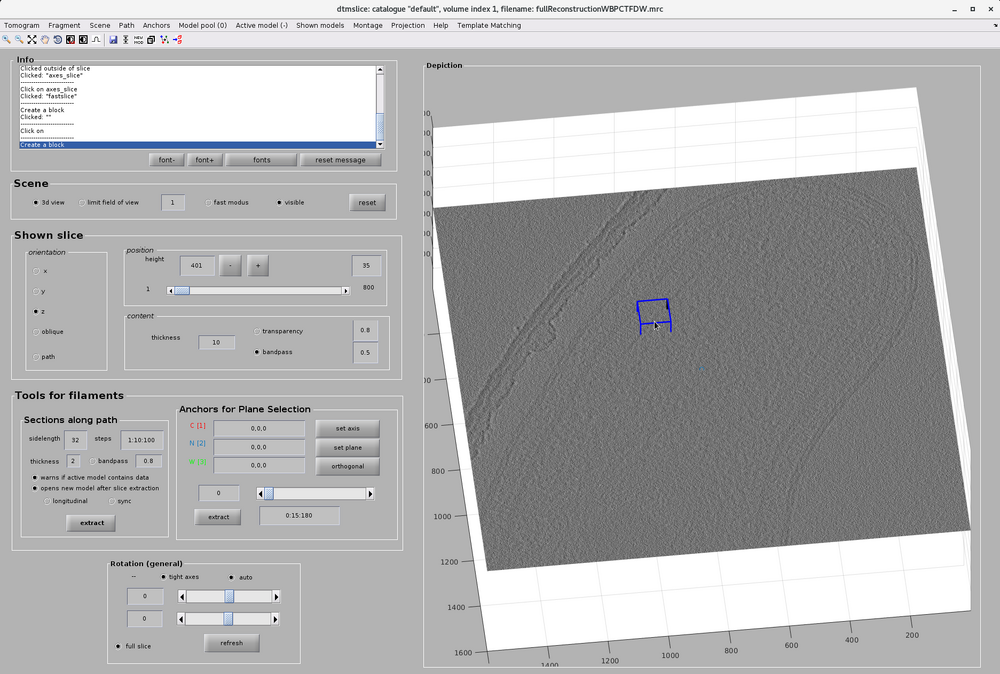
Task: Click the save tomogram floppy disk icon
Action: [113, 40]
